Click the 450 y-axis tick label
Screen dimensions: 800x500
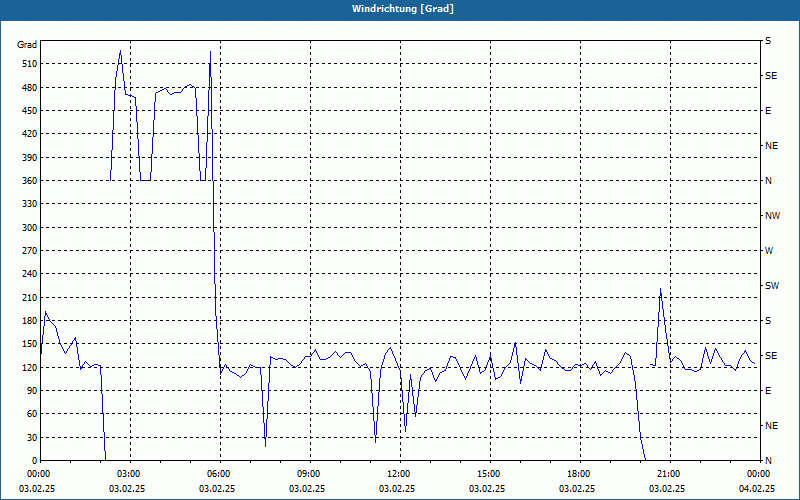(30, 111)
